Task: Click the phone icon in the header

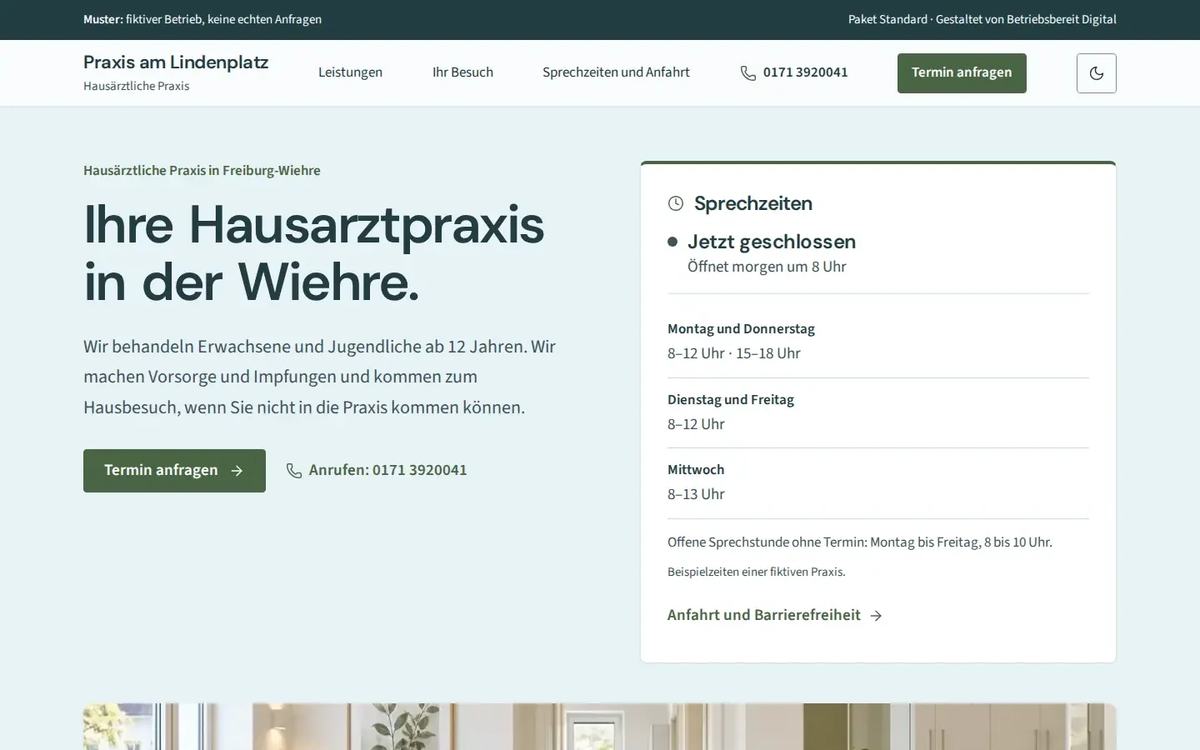Action: [x=748, y=73]
